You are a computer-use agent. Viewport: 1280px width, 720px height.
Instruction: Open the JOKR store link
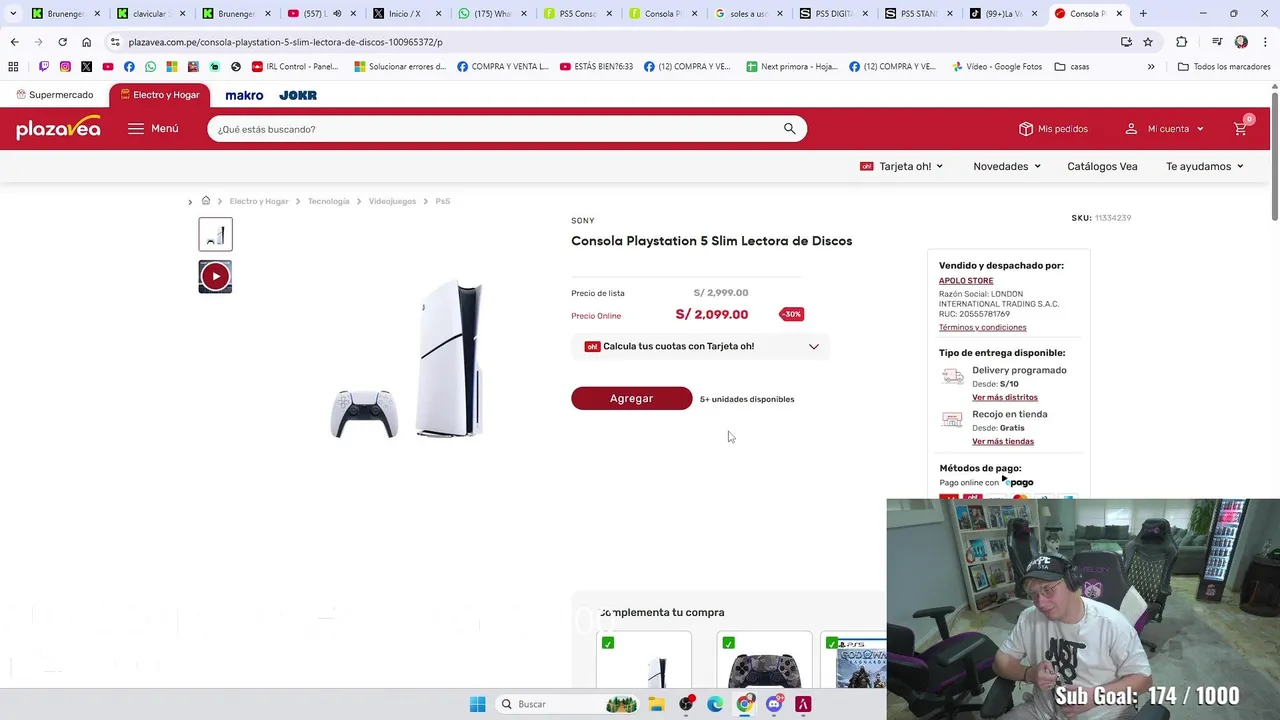pyautogui.click(x=298, y=95)
